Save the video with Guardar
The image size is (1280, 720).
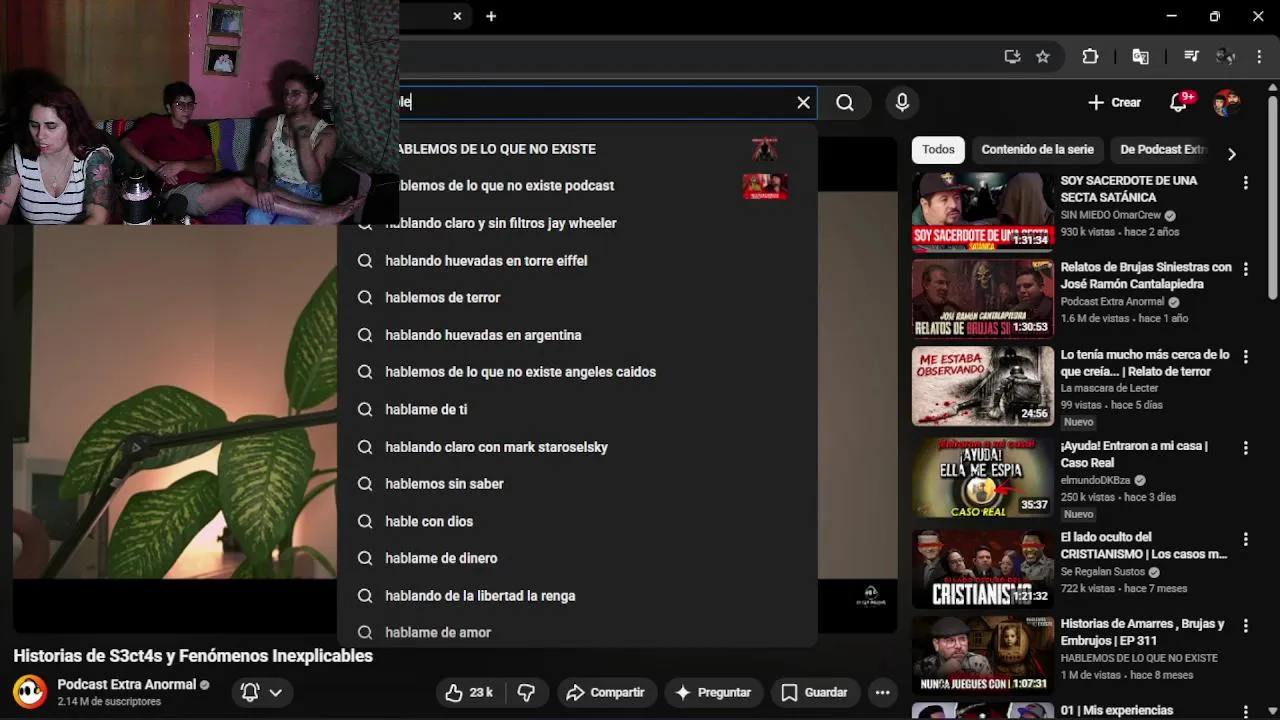coord(815,692)
